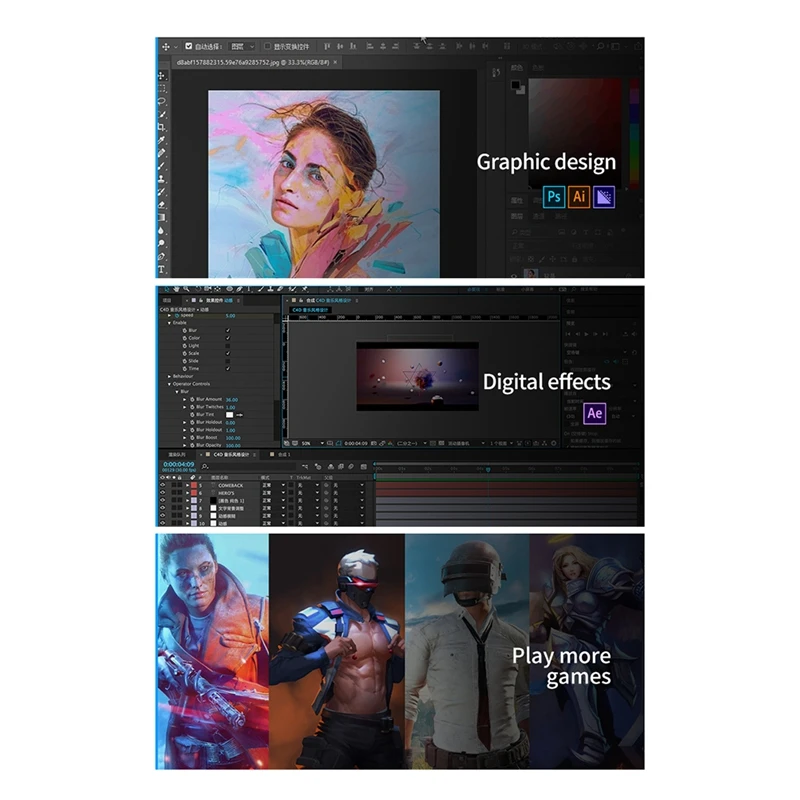Click the play button in Preview panel
Viewport: 800px width, 800px height.
(x=587, y=334)
